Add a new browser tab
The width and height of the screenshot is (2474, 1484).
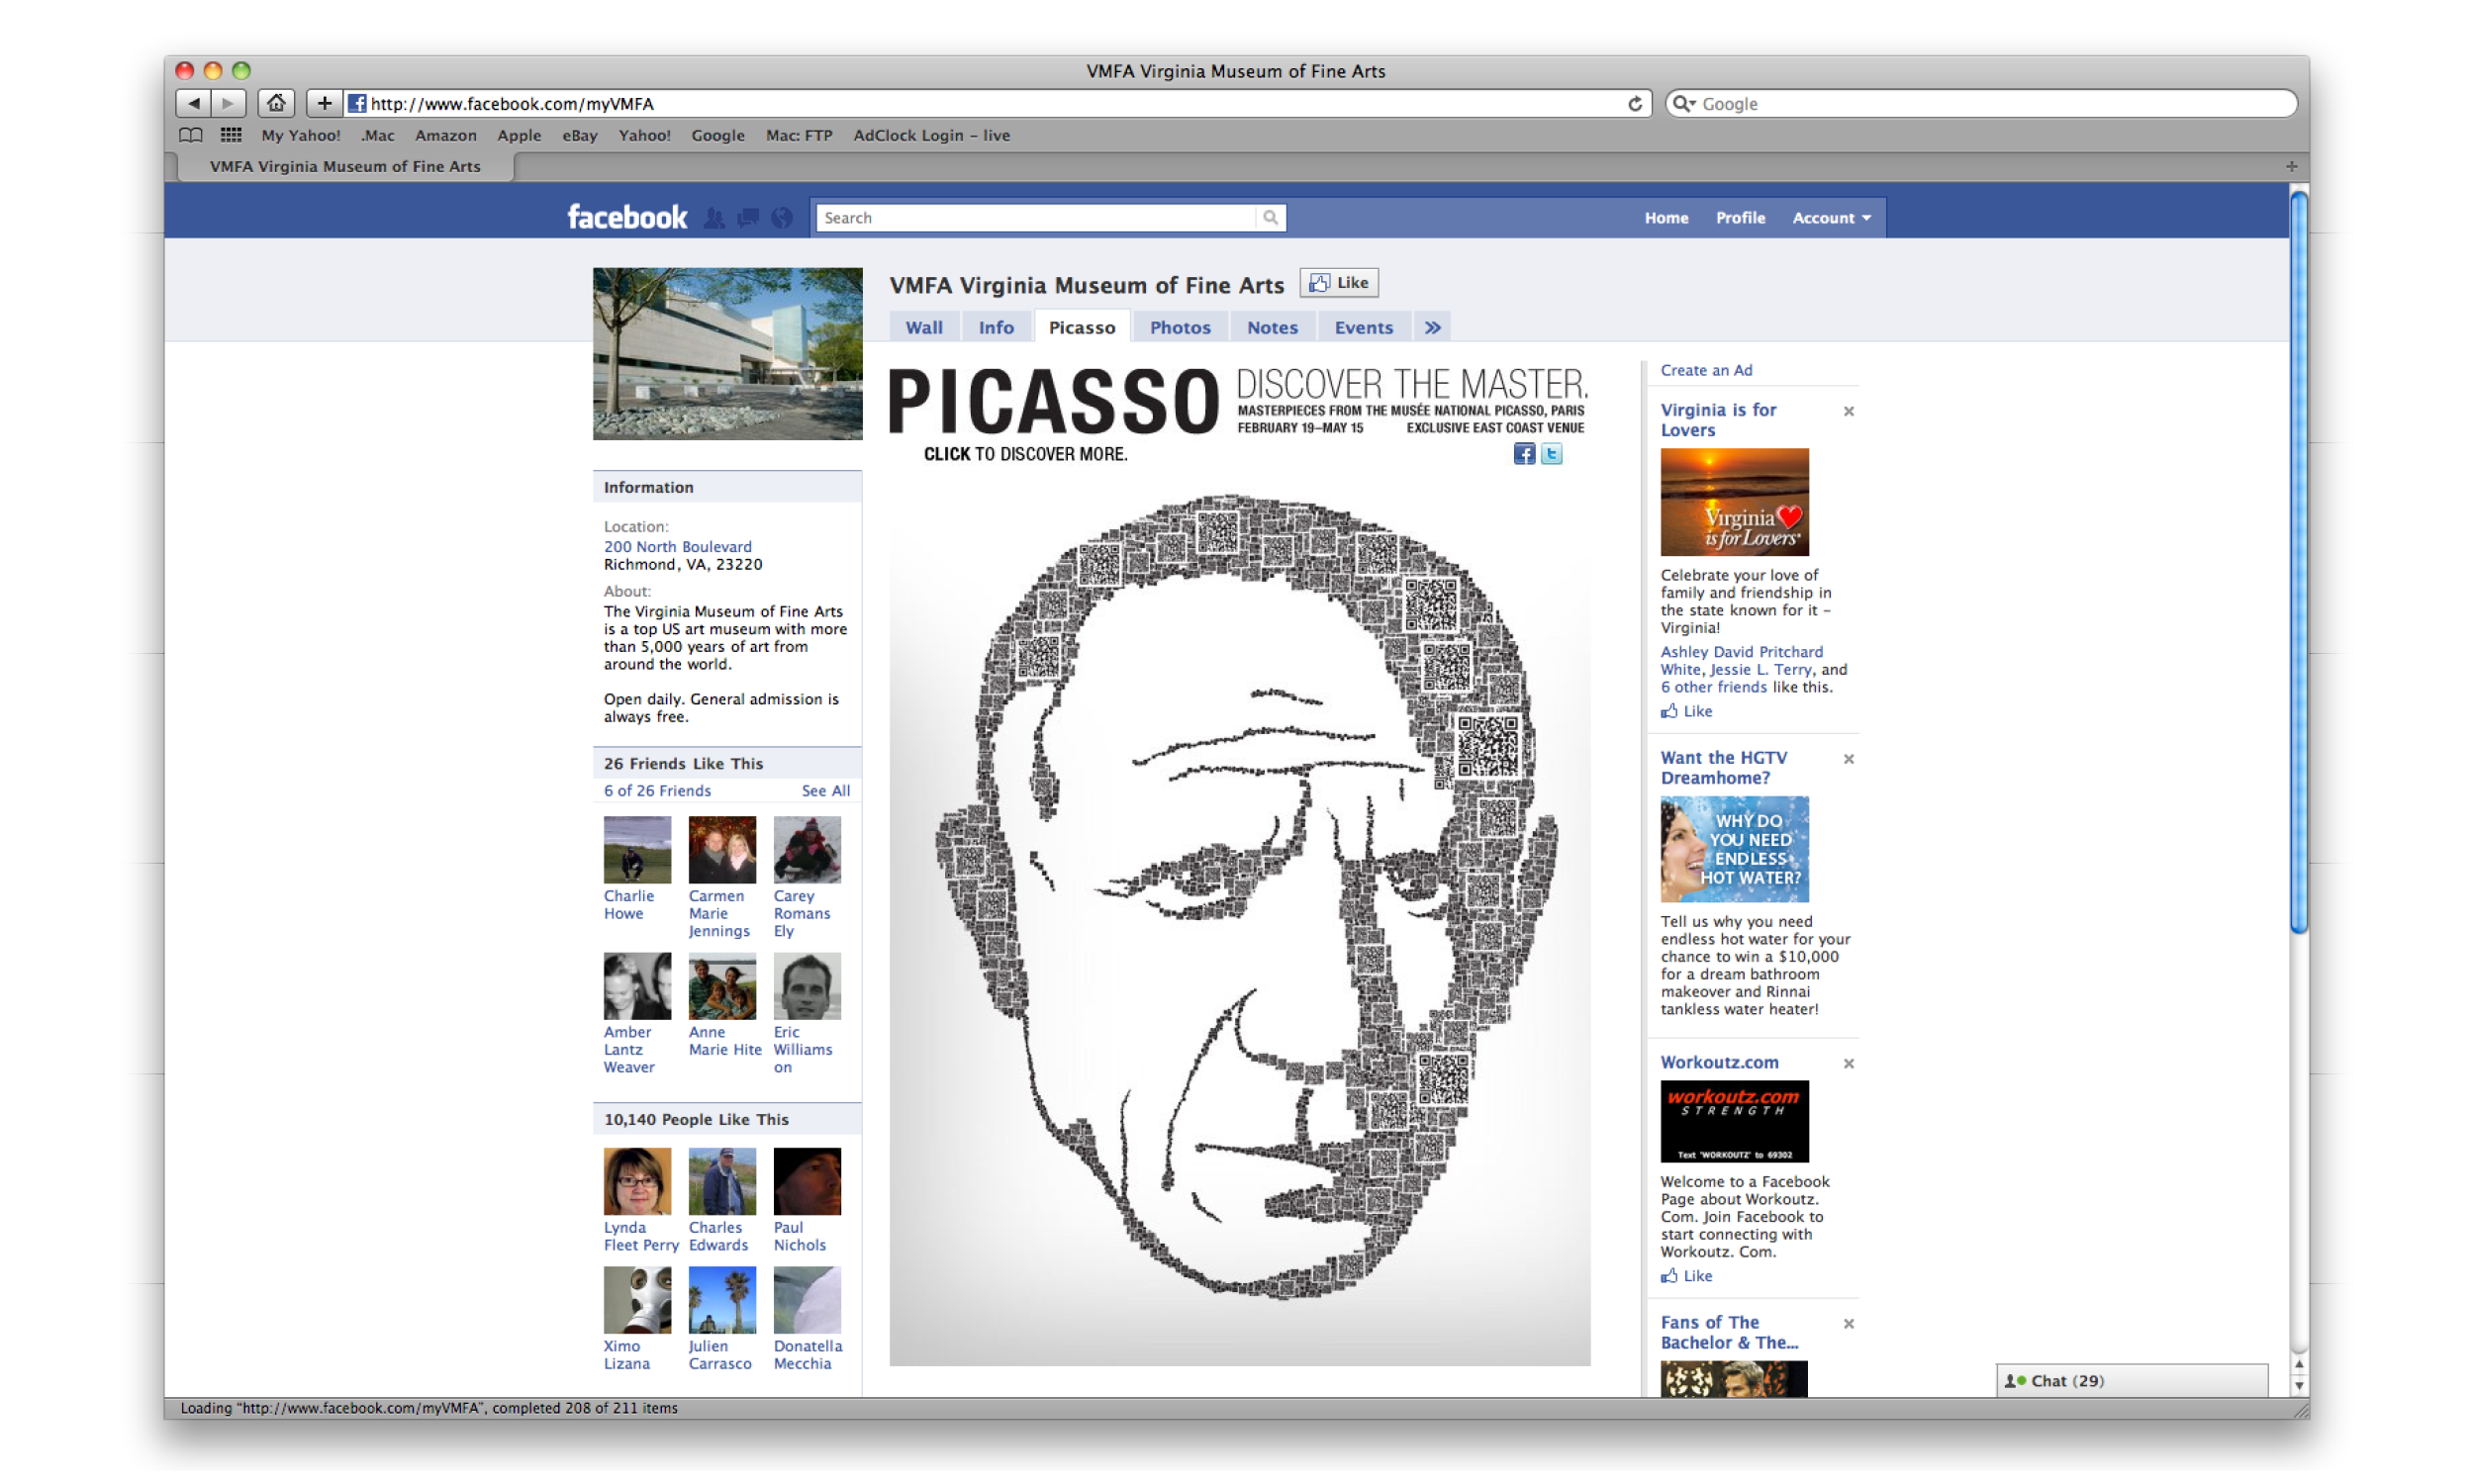click(2291, 167)
